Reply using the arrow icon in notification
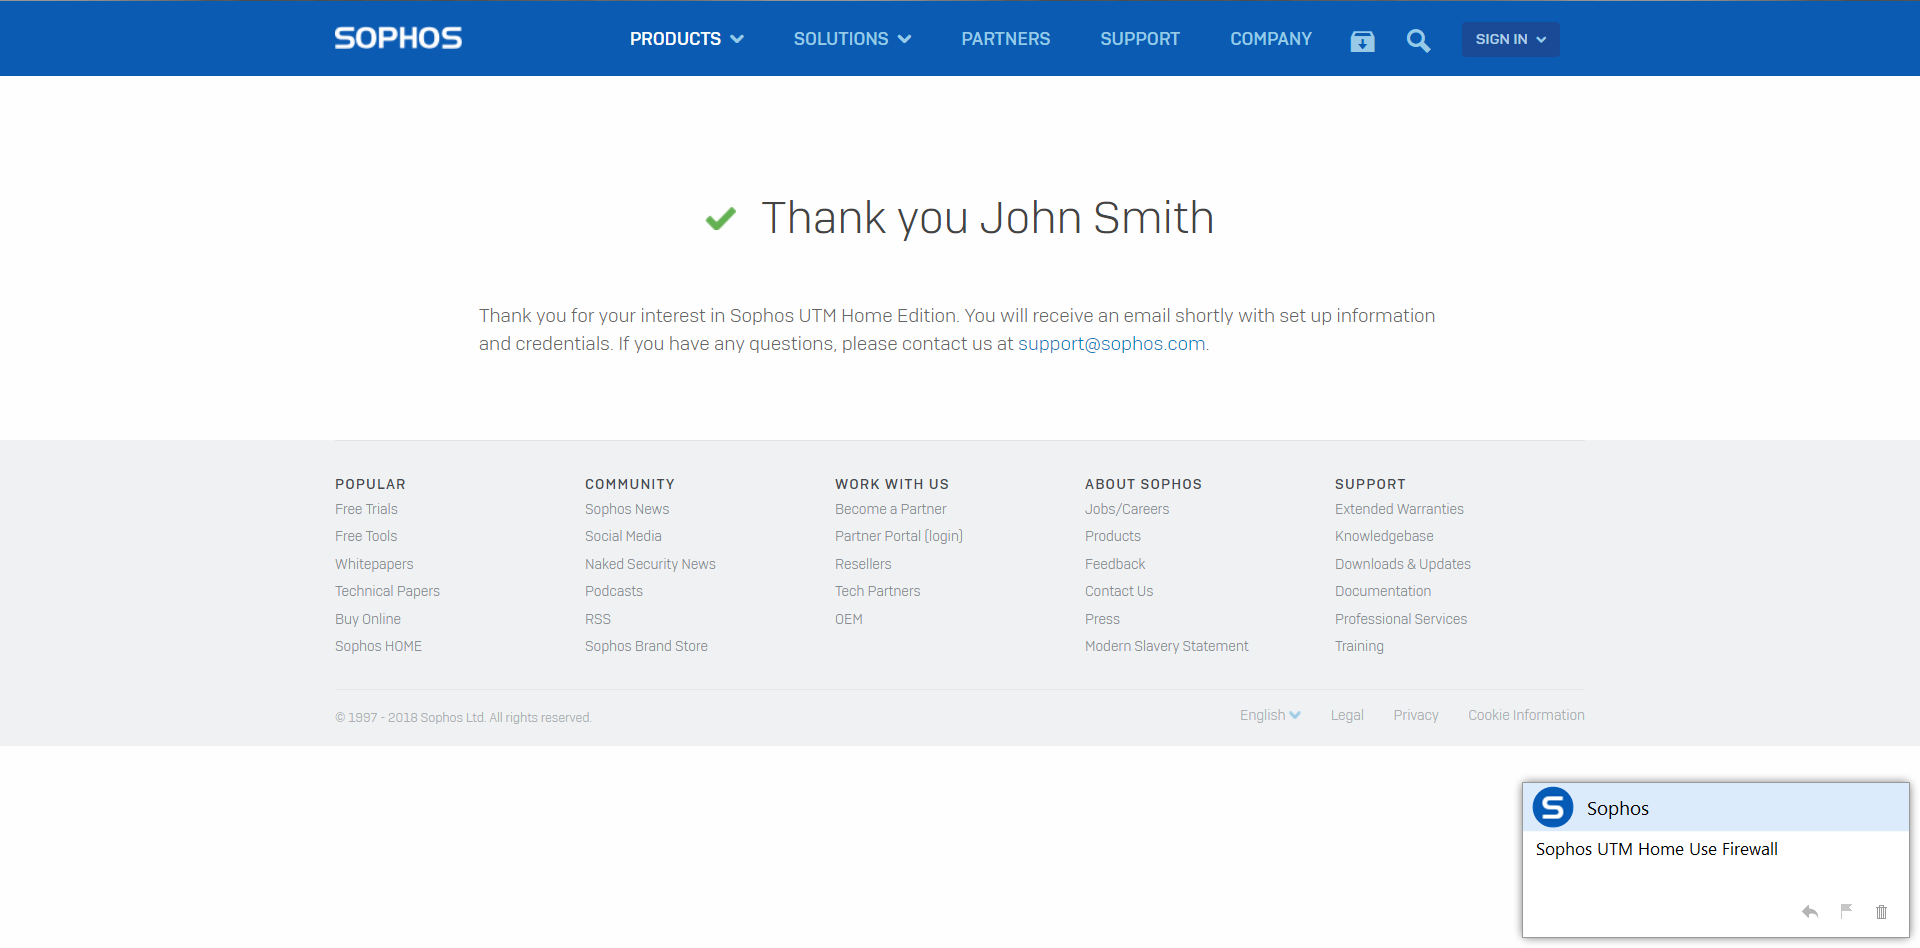Screen dimensions: 1920x948 click(x=1810, y=912)
